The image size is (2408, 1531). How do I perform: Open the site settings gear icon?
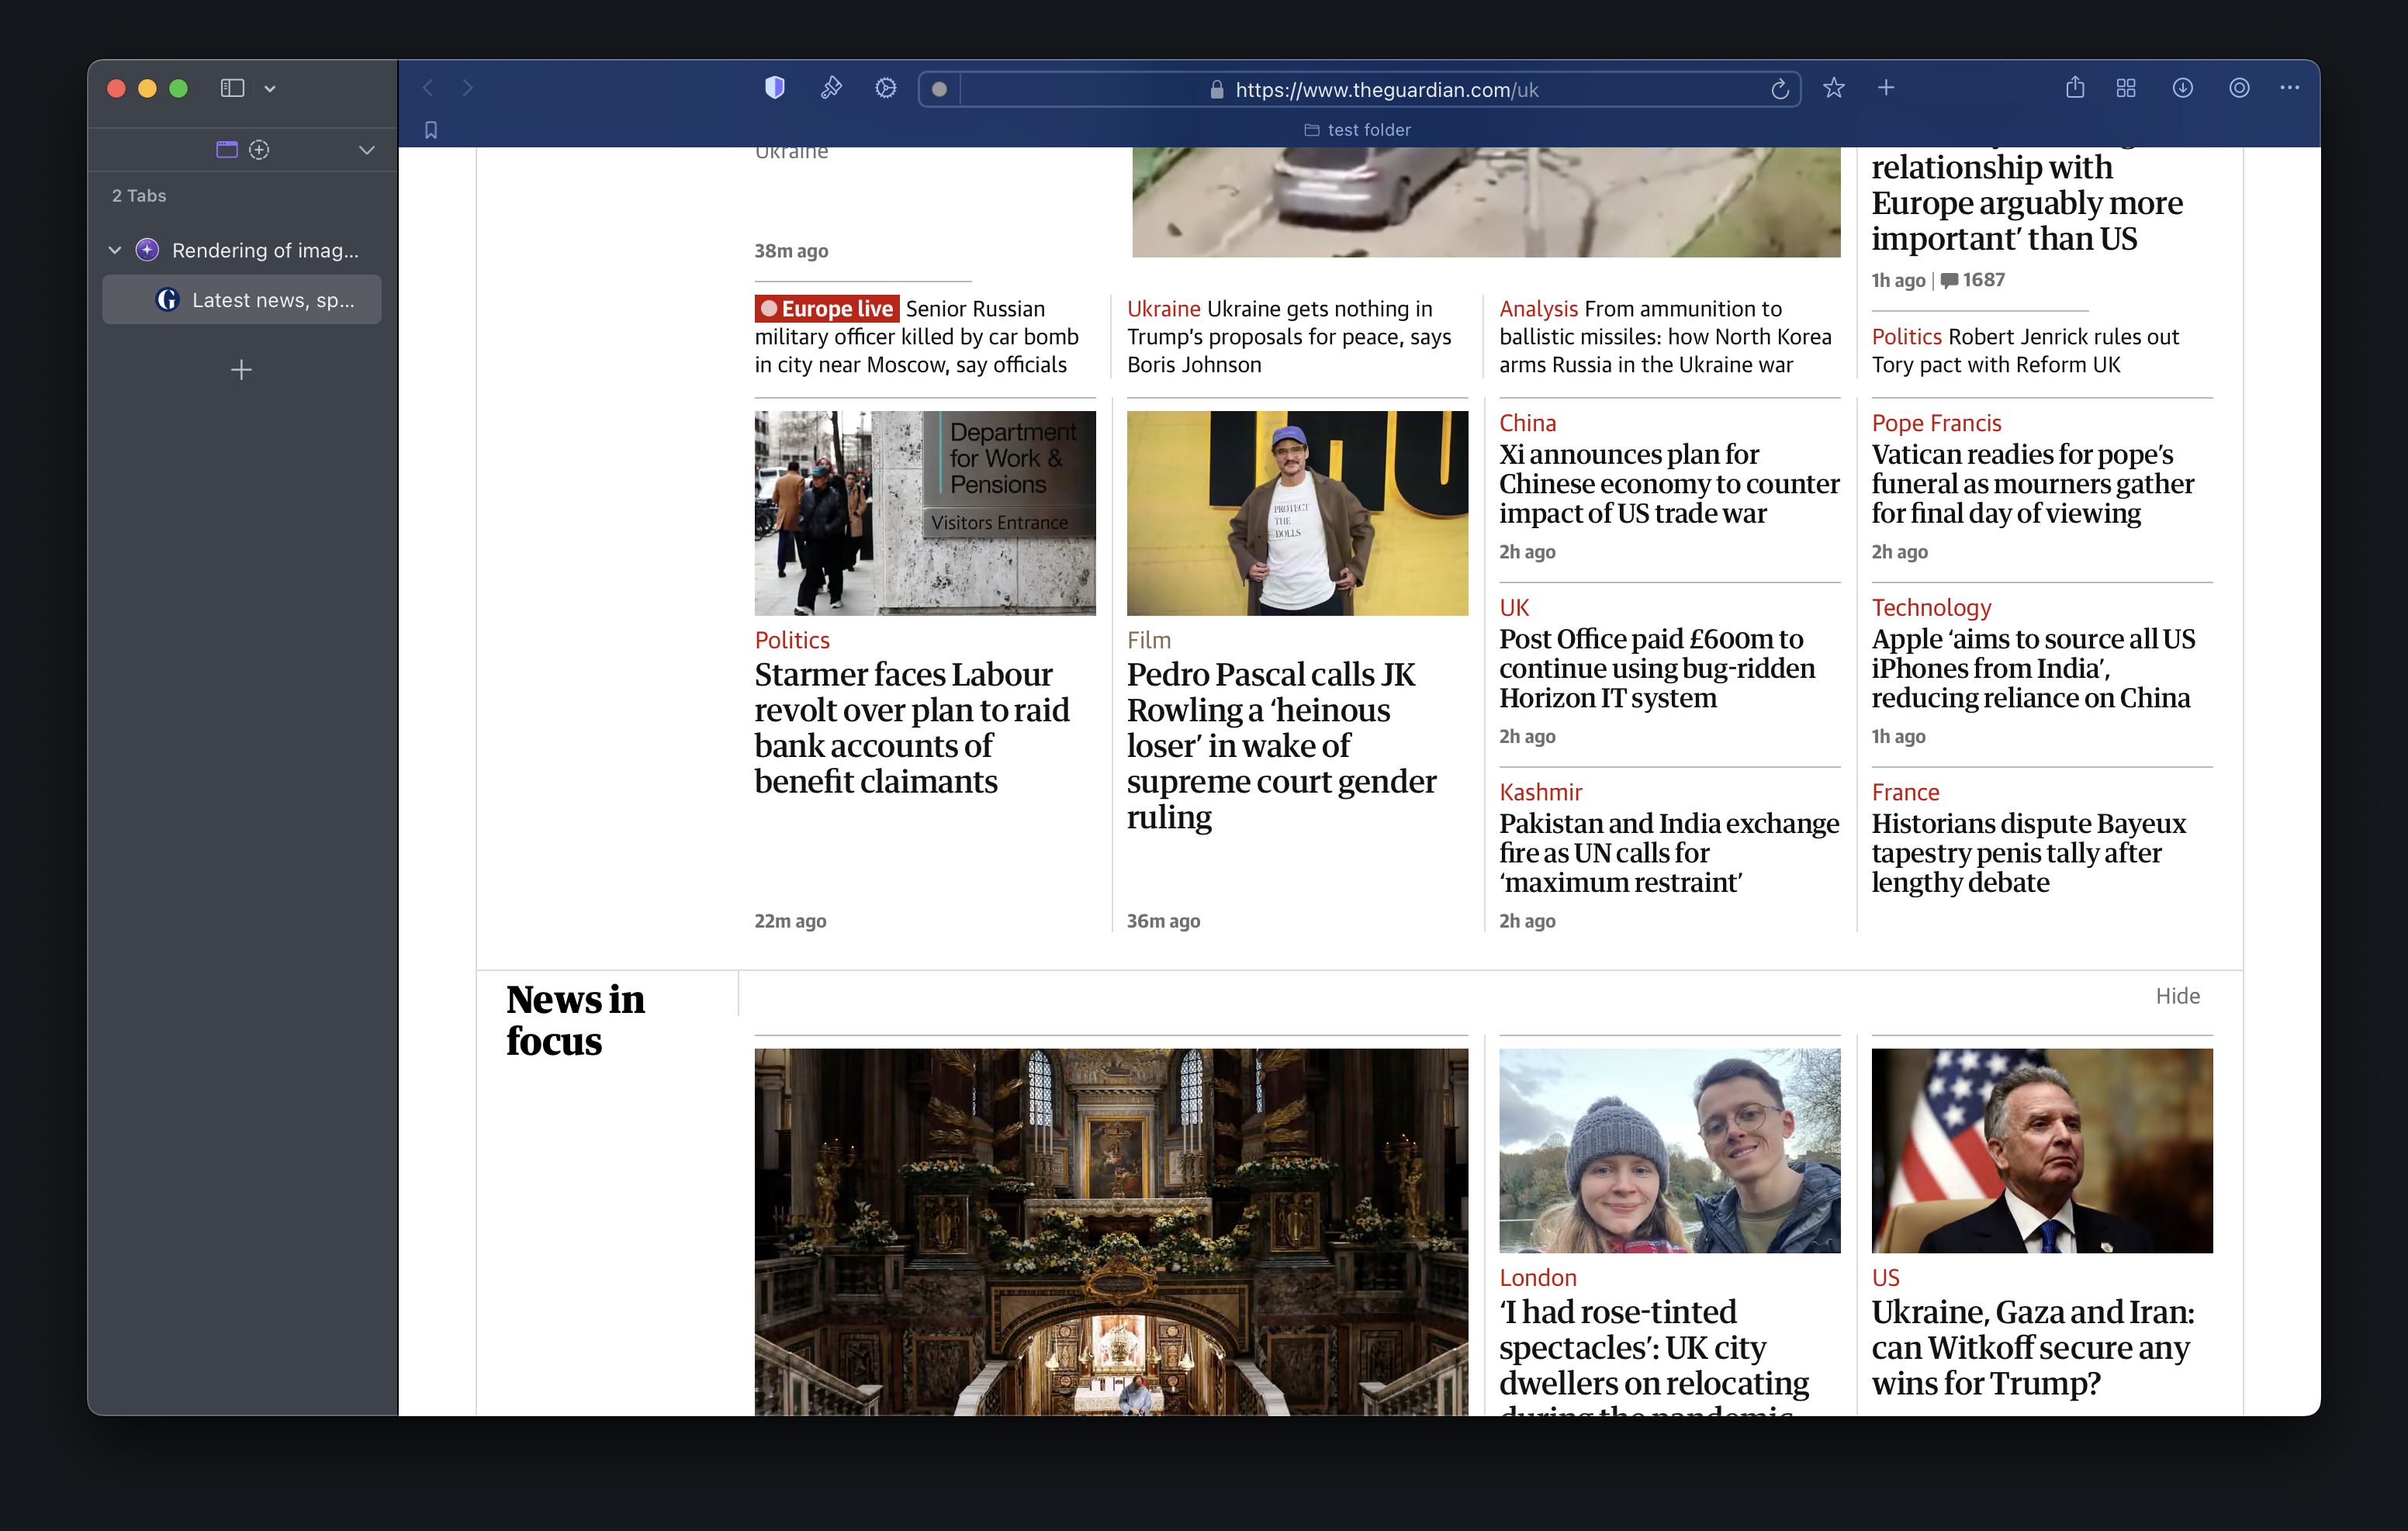coord(885,88)
